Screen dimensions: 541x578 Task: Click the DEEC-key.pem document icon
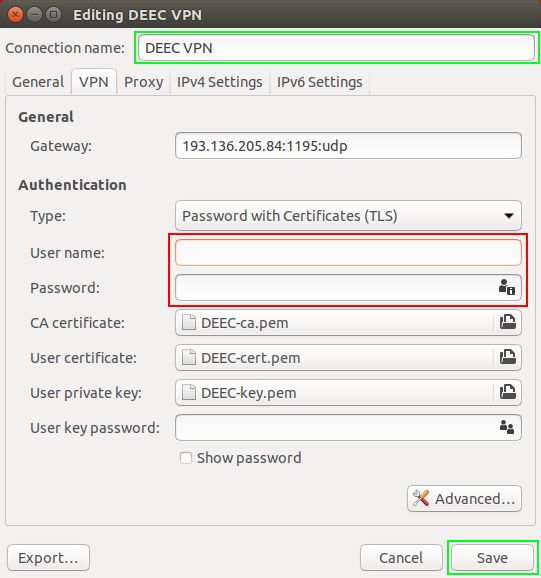[x=189, y=392]
